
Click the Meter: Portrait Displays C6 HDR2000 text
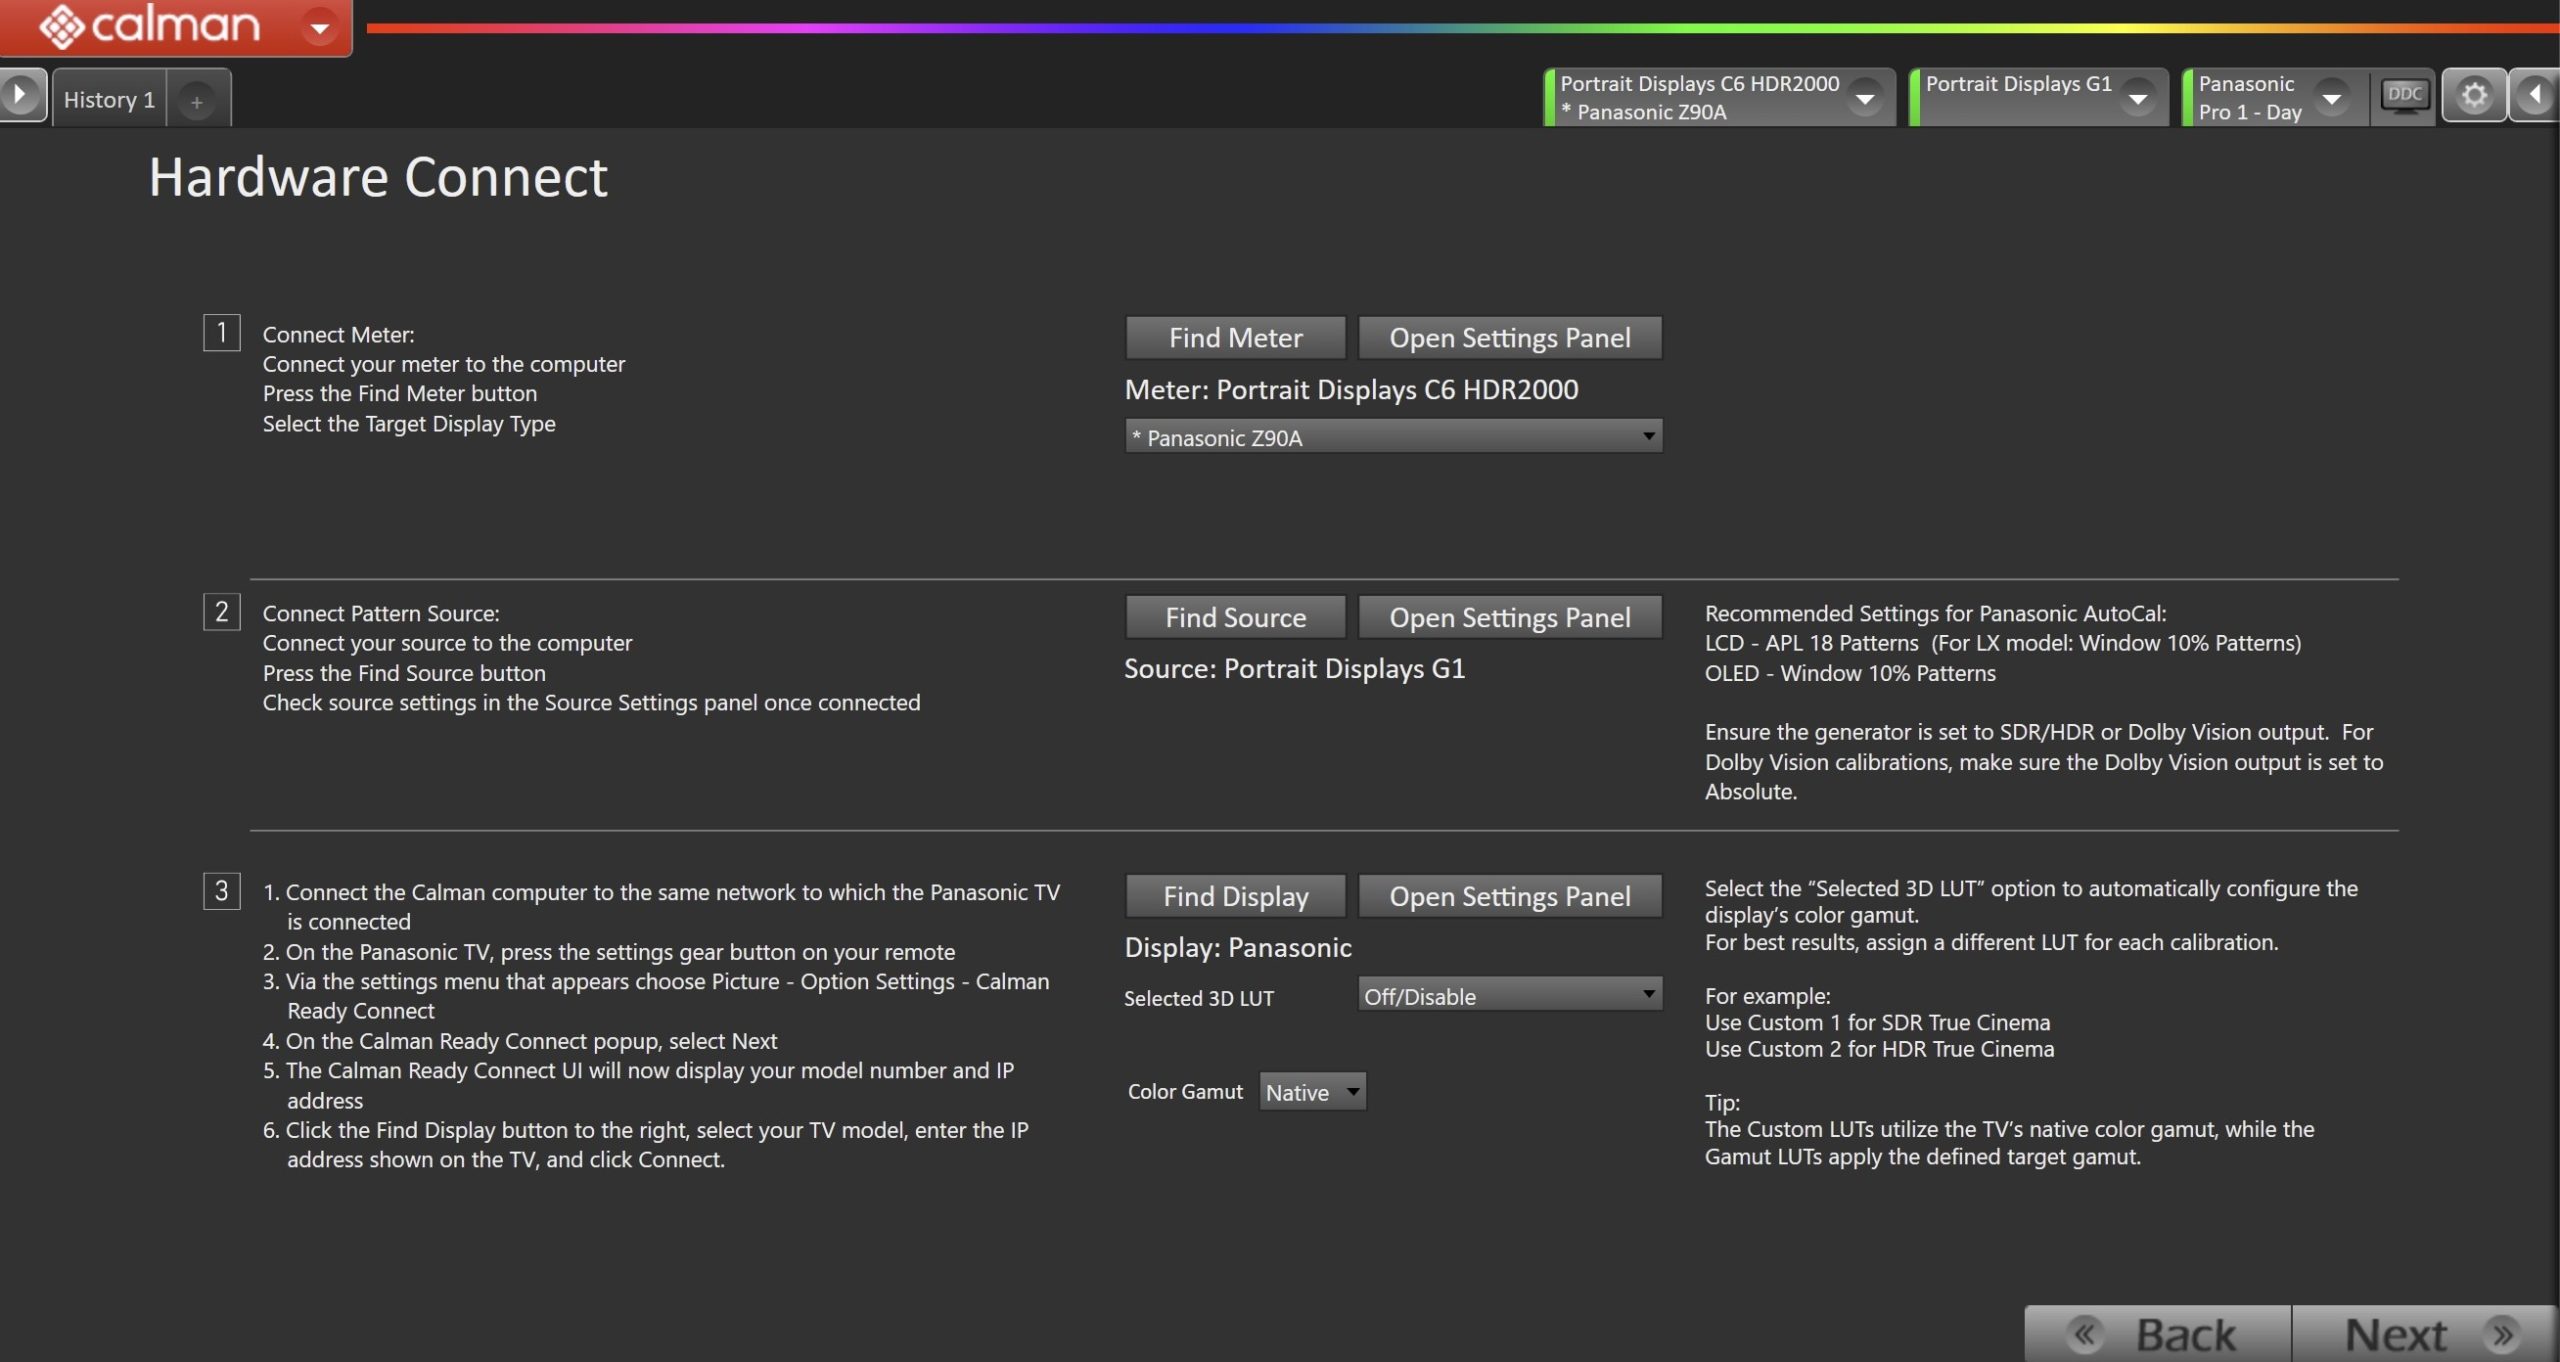(1351, 389)
